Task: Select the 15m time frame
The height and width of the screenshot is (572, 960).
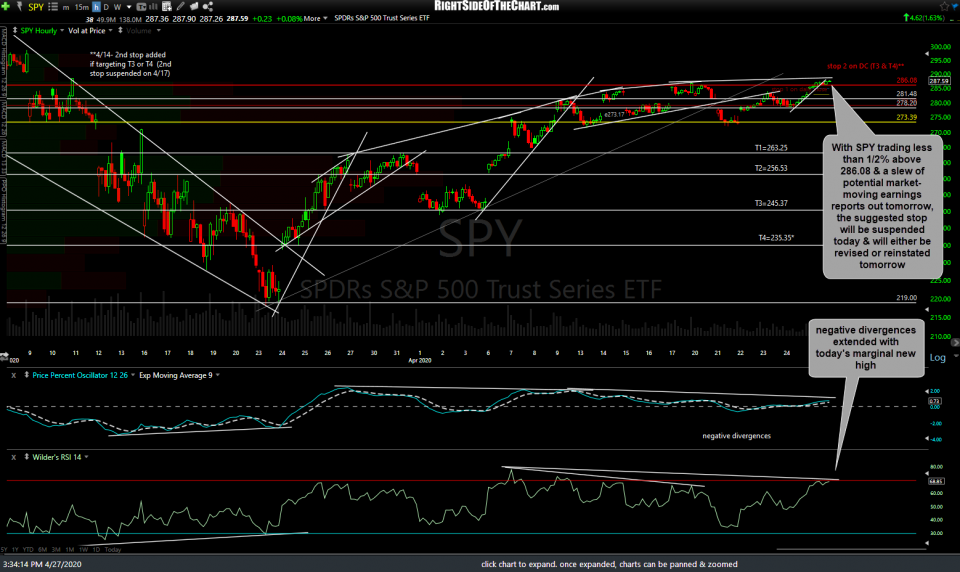Action: (x=81, y=7)
